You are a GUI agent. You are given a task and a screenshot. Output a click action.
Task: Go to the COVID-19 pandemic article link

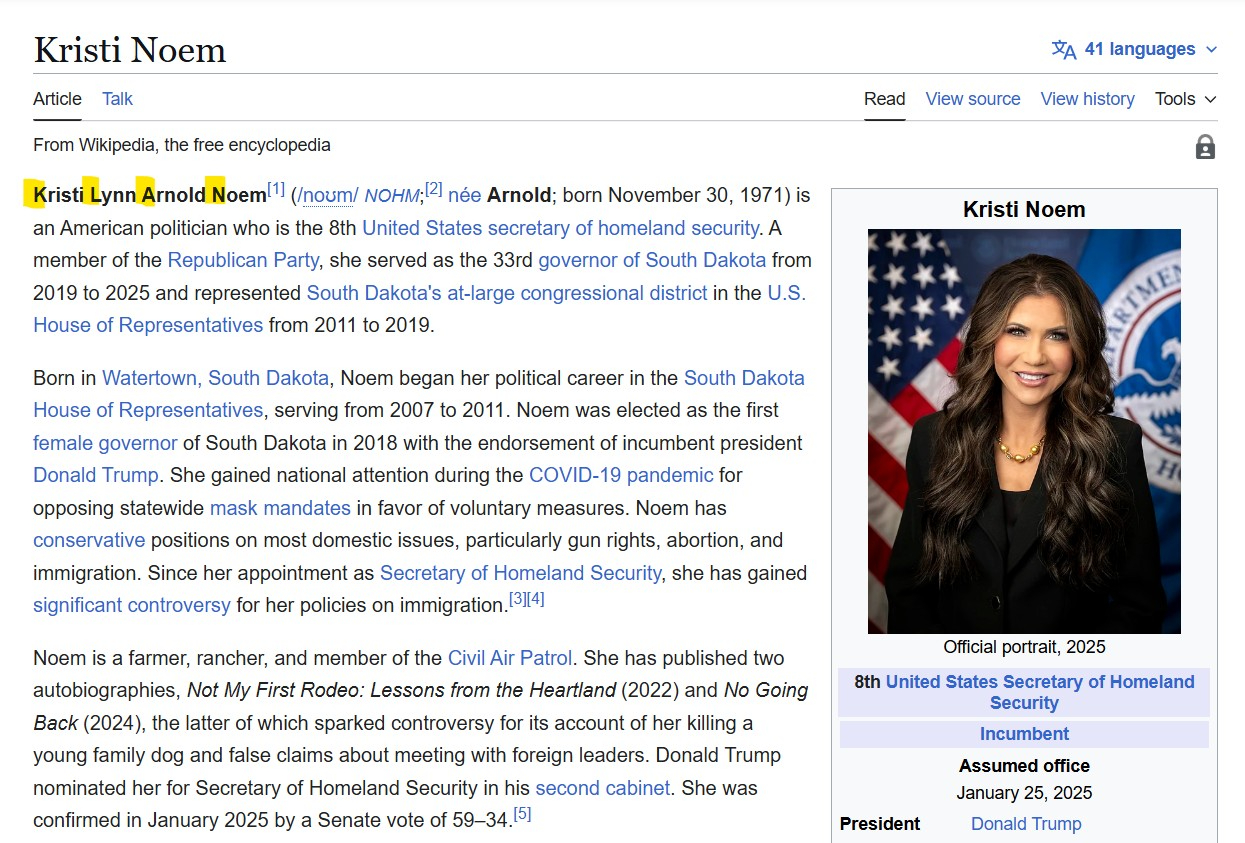coord(620,475)
